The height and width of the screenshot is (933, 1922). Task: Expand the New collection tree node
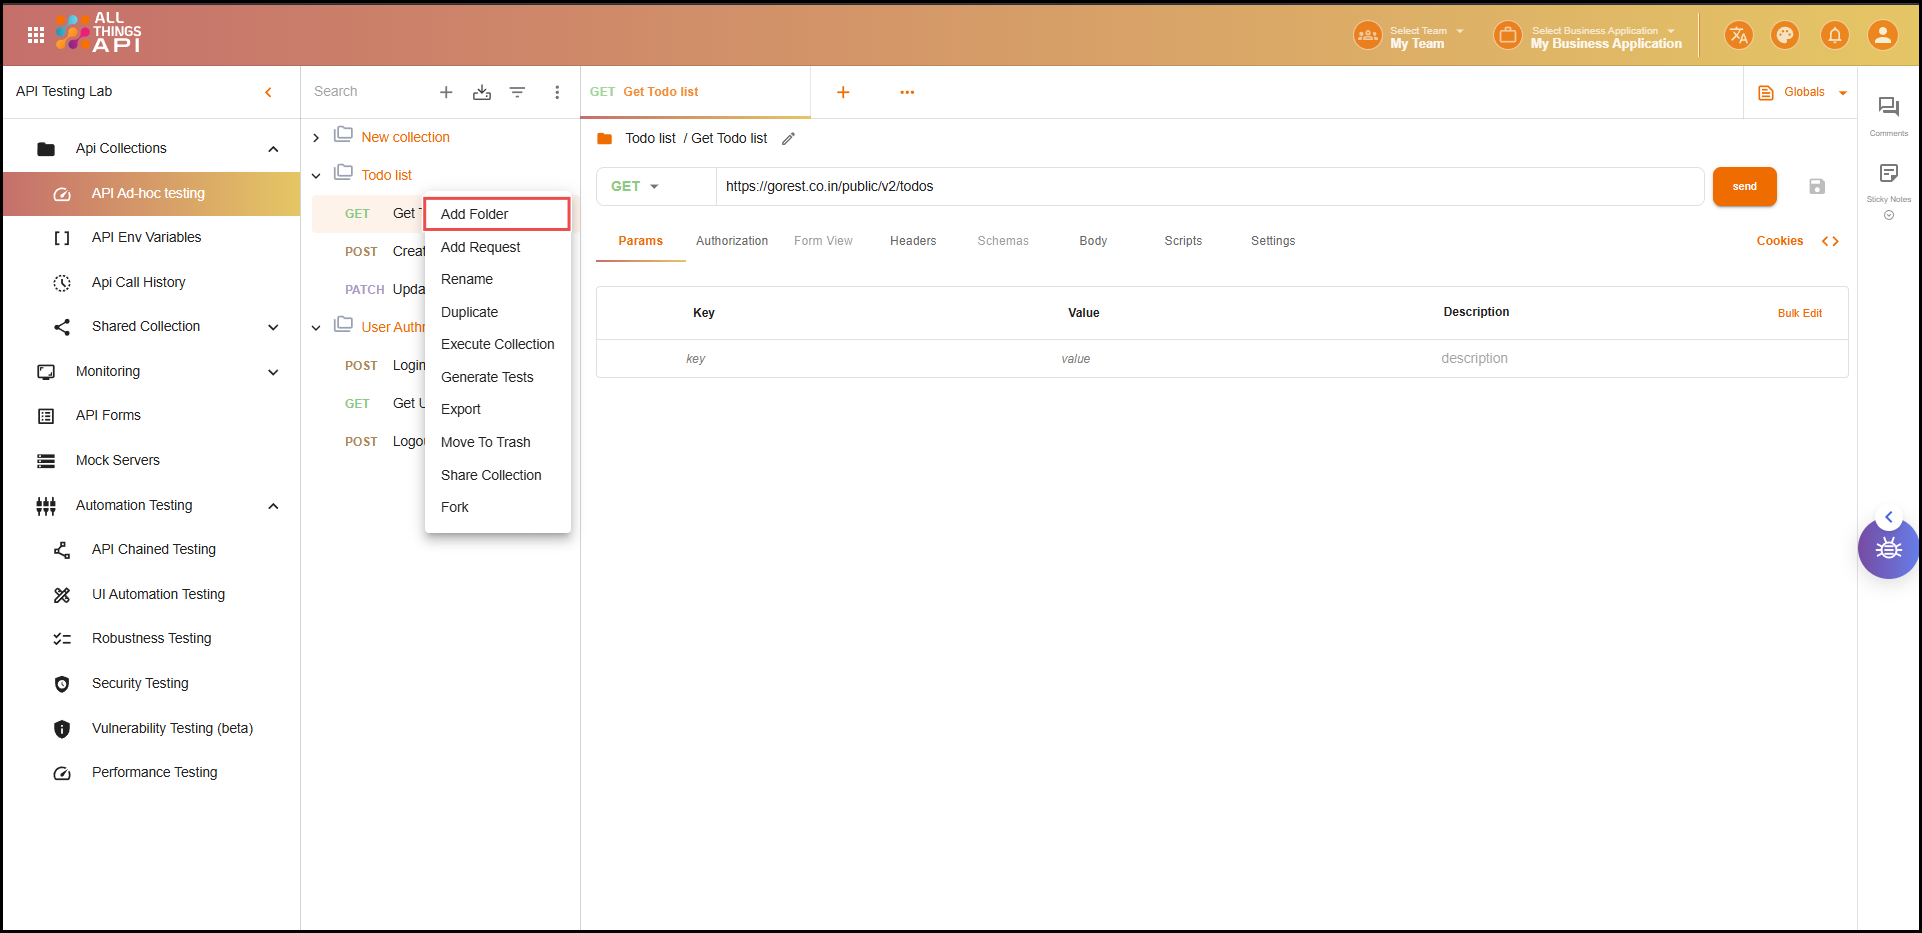(x=316, y=138)
